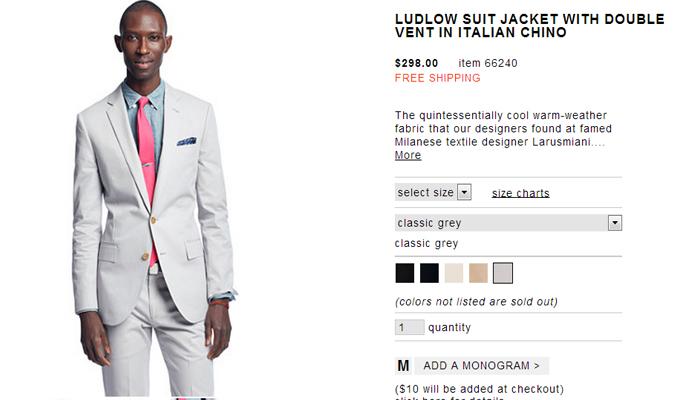Image resolution: width=700 pixels, height=400 pixels.
Task: Click the Ludlow Suit Jacket product title
Action: (529, 26)
